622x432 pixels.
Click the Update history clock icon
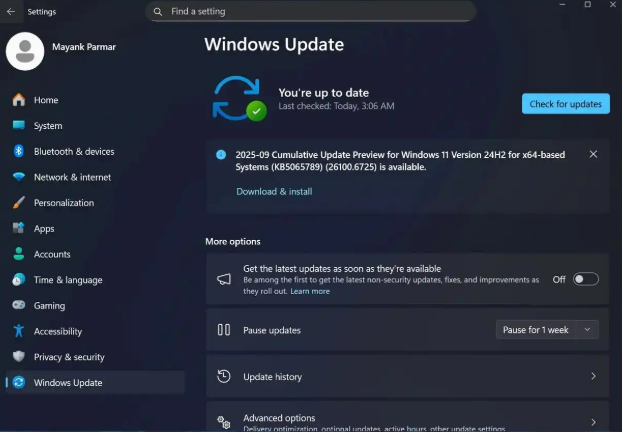tap(224, 376)
